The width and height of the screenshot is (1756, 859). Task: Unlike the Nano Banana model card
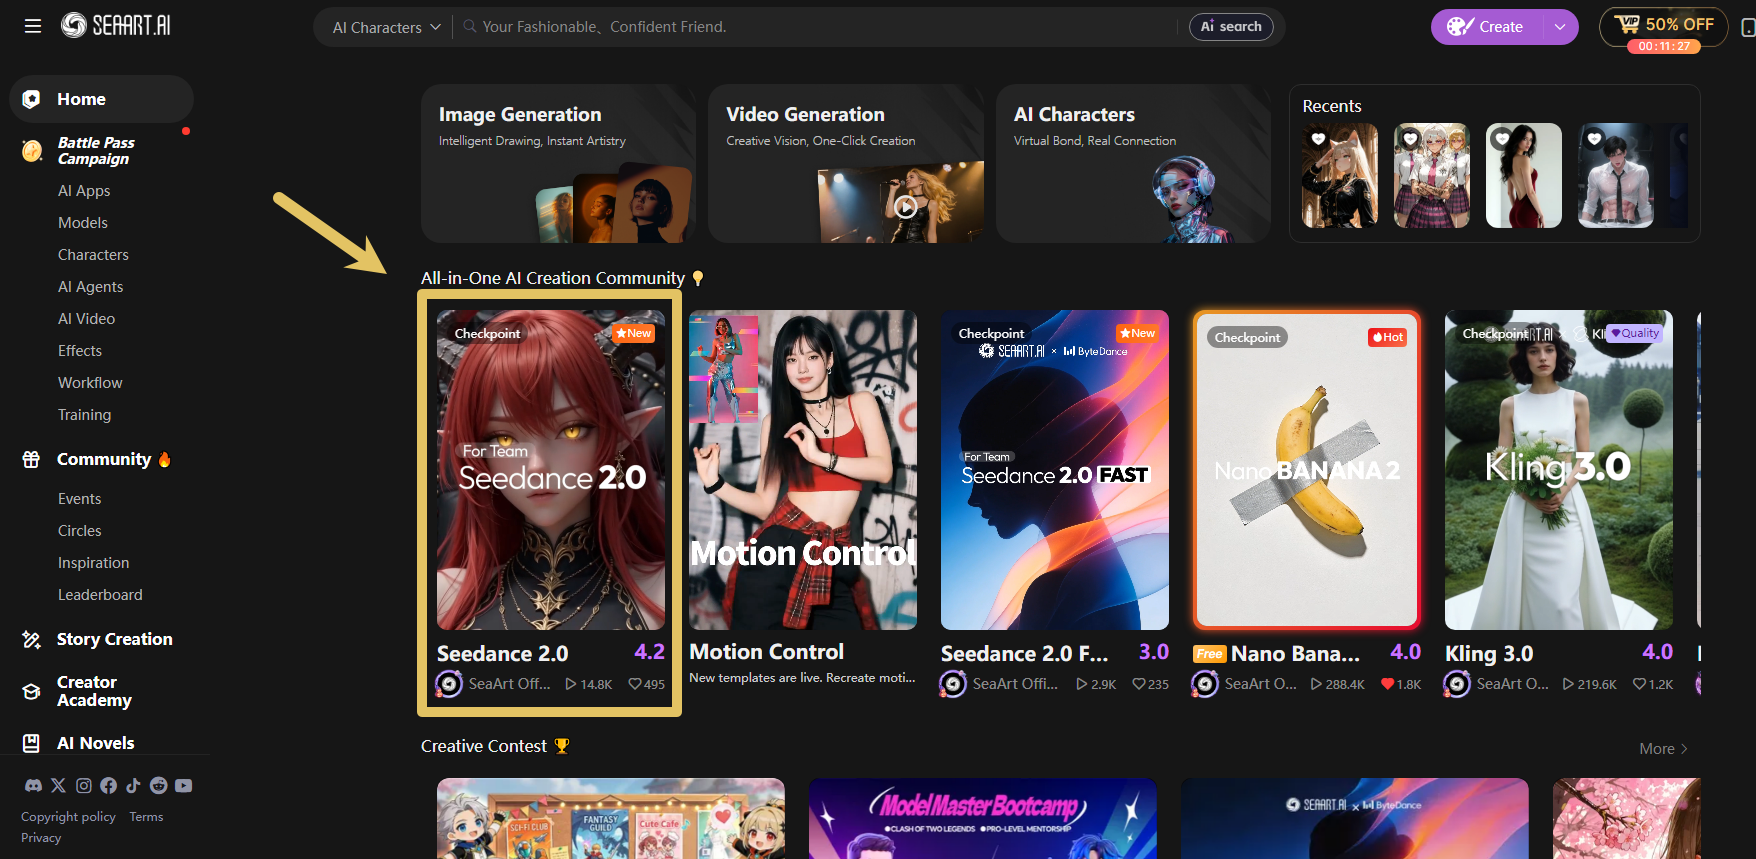pos(1387,684)
